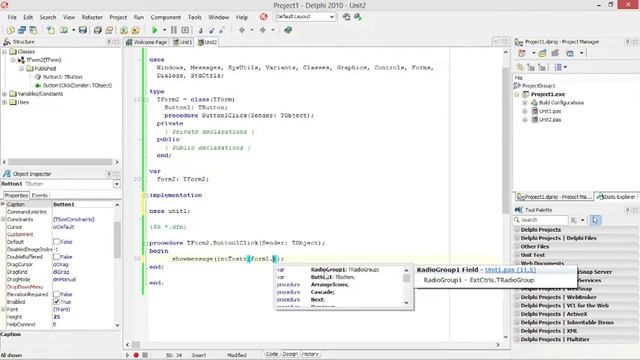Toggle the ElevationRequired property checkbox
Screen dimensions: 640x360
point(56,294)
